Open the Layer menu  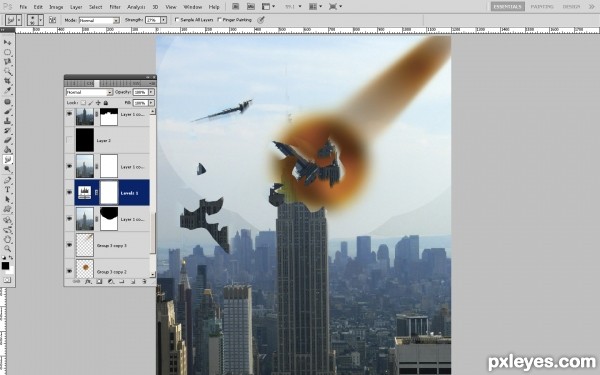76,7
